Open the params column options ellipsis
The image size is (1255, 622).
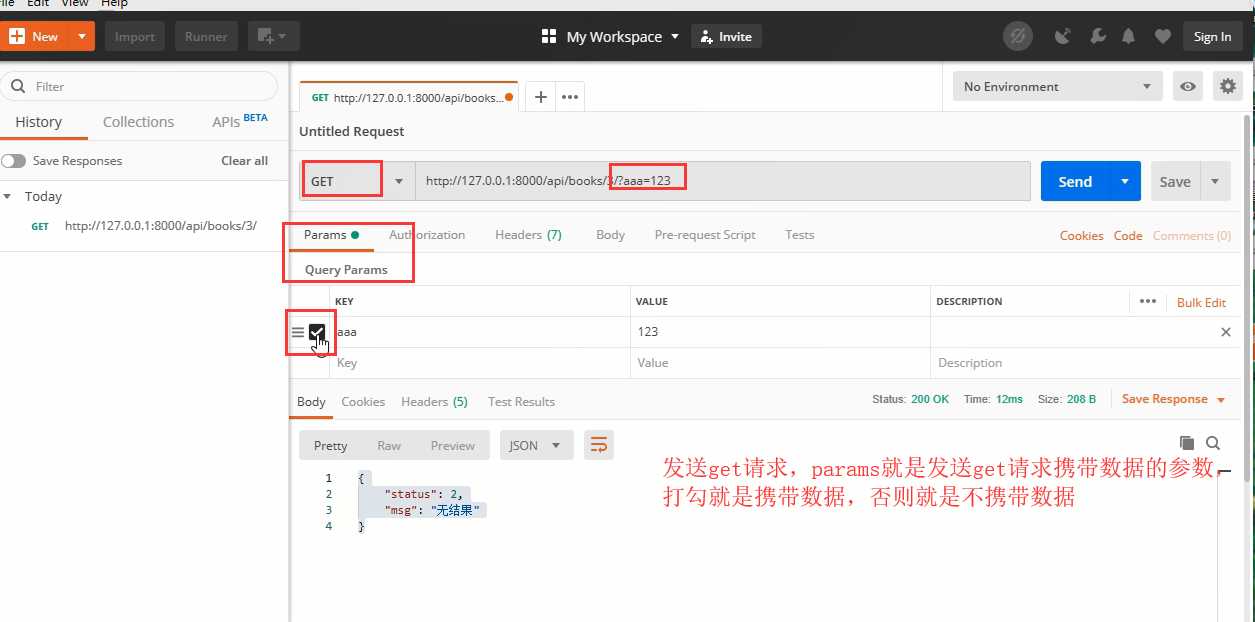(x=1147, y=302)
